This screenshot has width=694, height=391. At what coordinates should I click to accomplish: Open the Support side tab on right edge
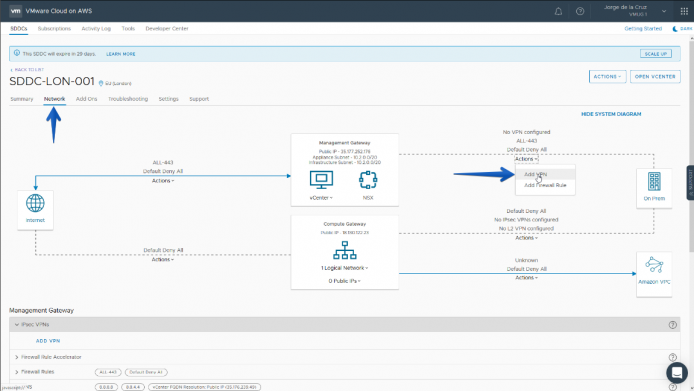[x=690, y=182]
